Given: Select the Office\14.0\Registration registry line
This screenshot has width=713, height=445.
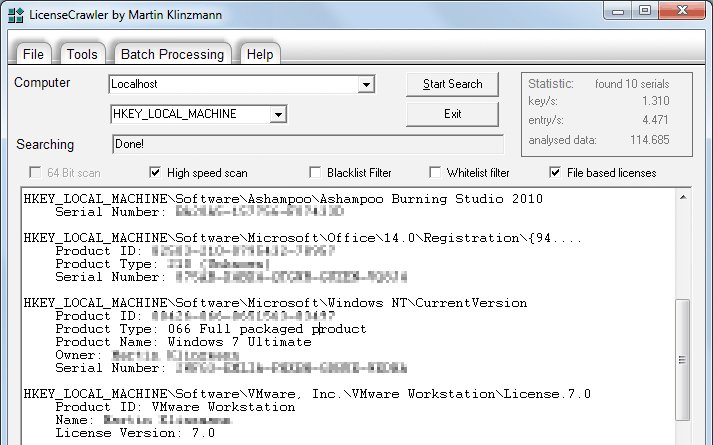Looking at the screenshot, I should tap(303, 238).
